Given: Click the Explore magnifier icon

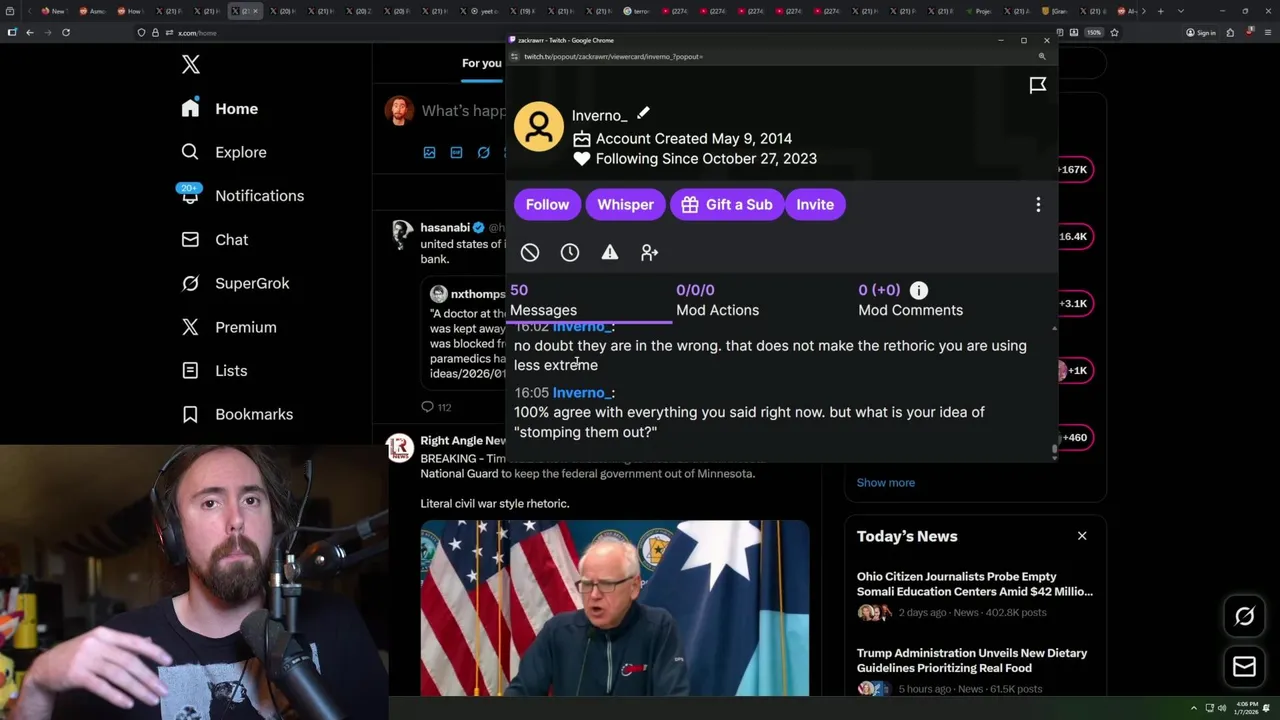Looking at the screenshot, I should coord(190,152).
